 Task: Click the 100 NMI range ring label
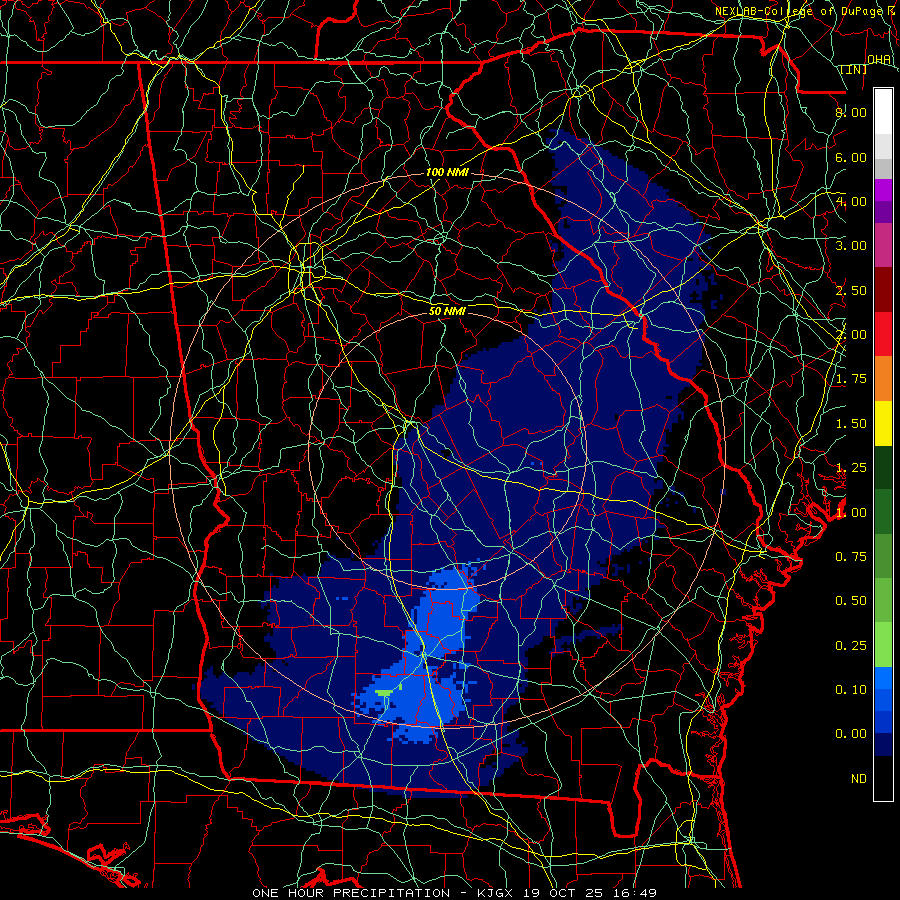click(447, 172)
